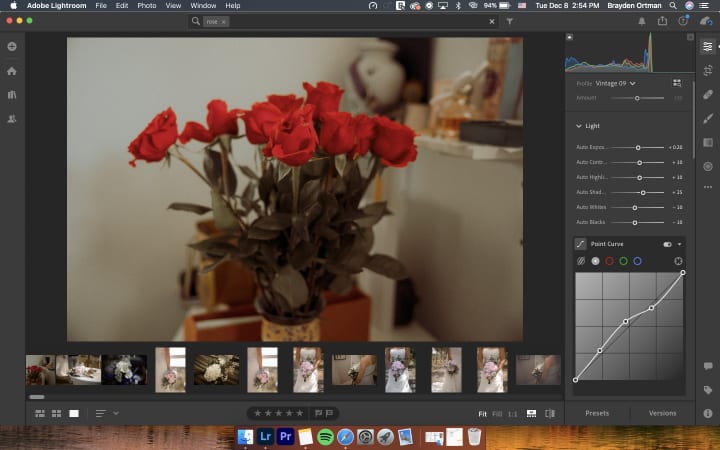Adjust the Exposure slider handle

(x=638, y=147)
